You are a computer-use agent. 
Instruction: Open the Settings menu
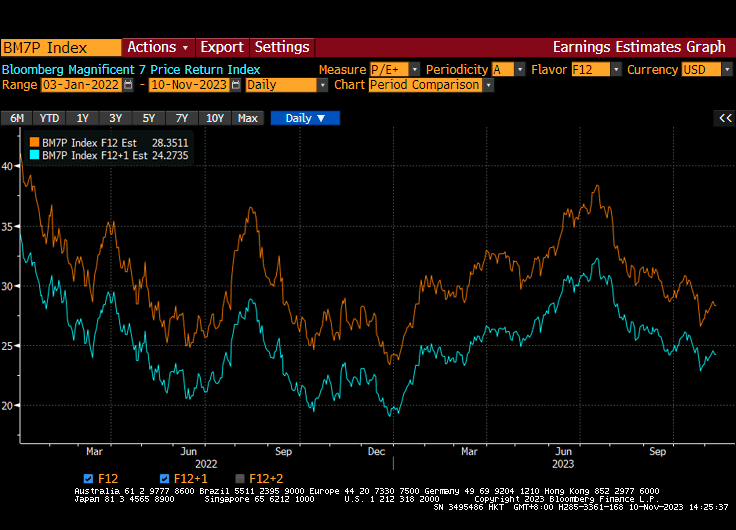(x=282, y=47)
